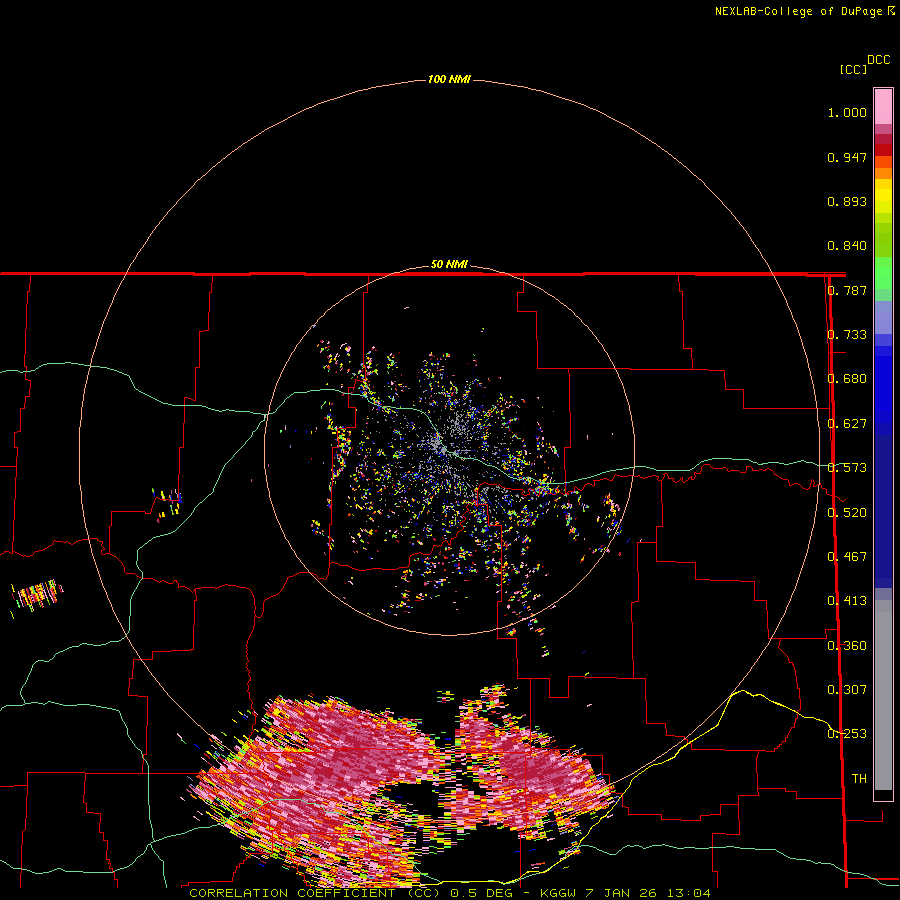Select the 0.787 scale value

847,290
